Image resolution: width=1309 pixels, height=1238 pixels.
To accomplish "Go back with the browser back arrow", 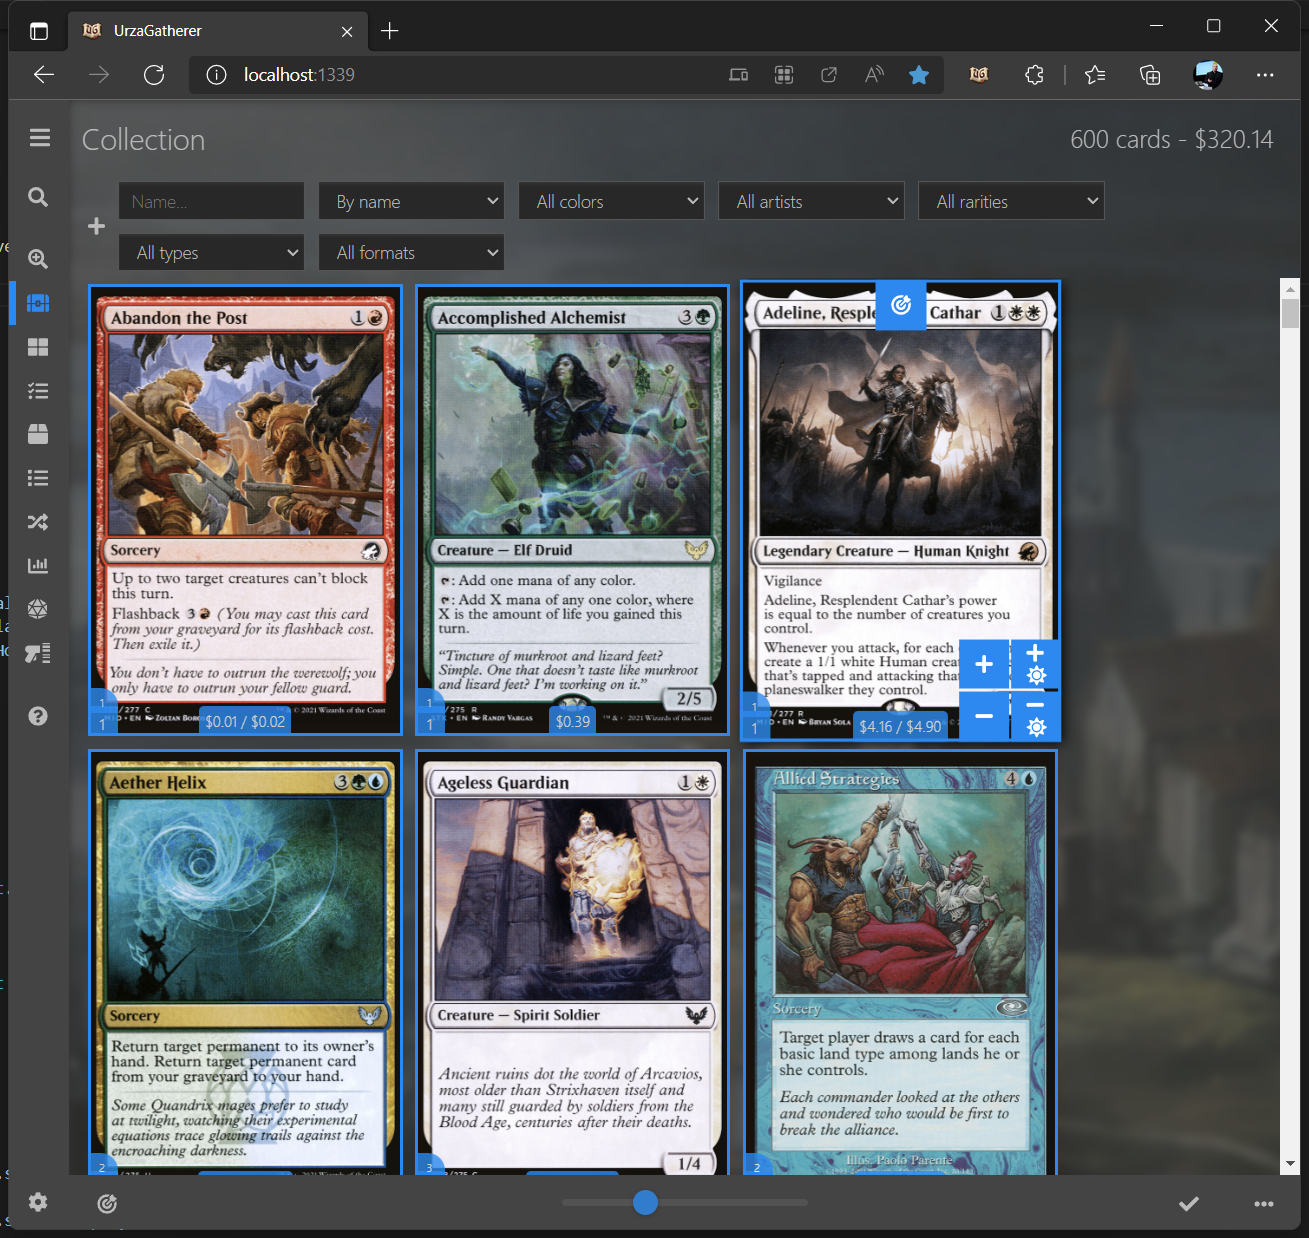I will click(x=44, y=75).
